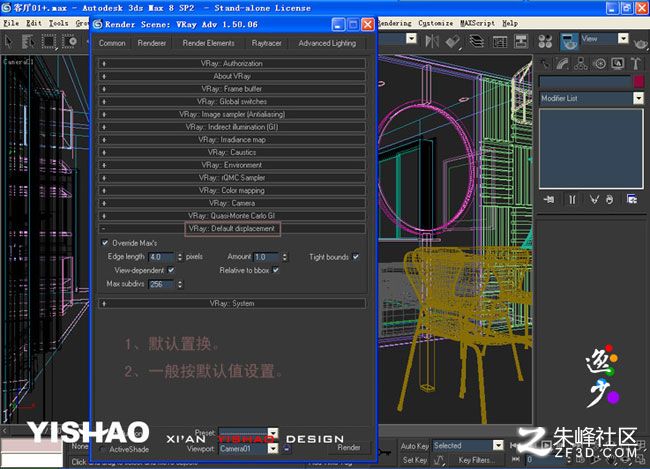Open the Viewport Camera01 dropdown
The width and height of the screenshot is (650, 469).
click(x=273, y=449)
